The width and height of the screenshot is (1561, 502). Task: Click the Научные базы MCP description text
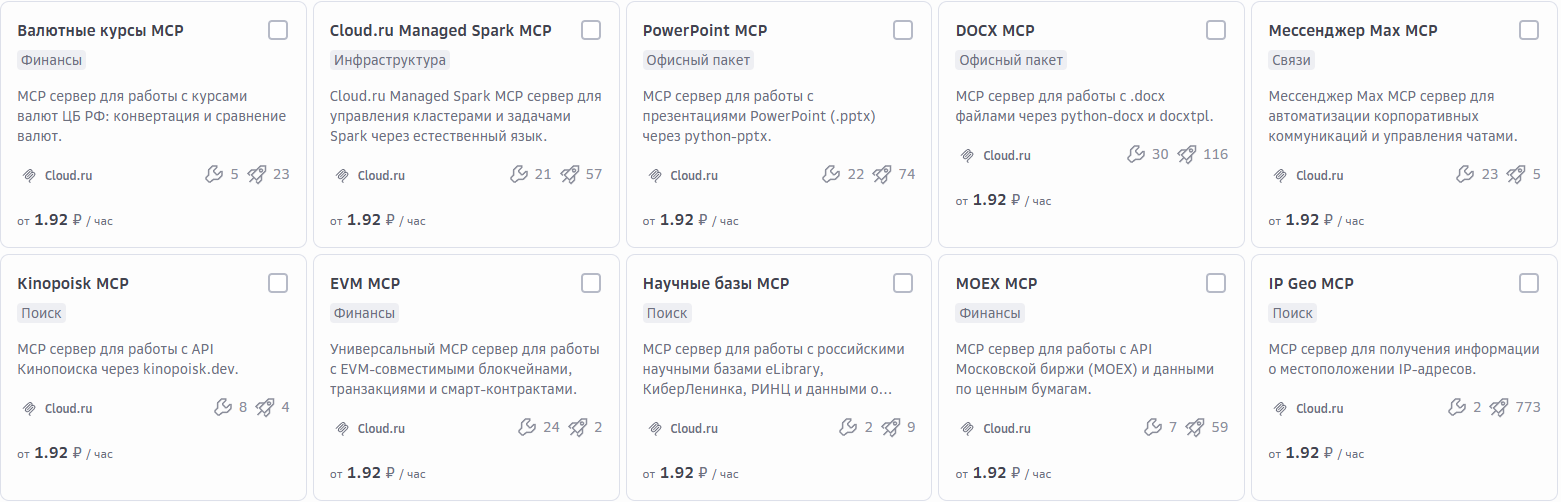(773, 369)
